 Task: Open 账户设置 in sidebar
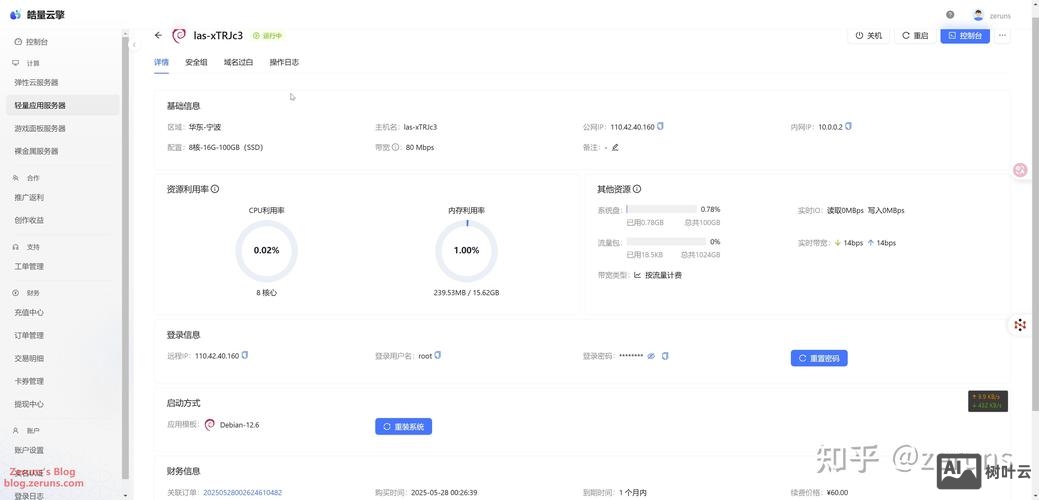(x=29, y=450)
